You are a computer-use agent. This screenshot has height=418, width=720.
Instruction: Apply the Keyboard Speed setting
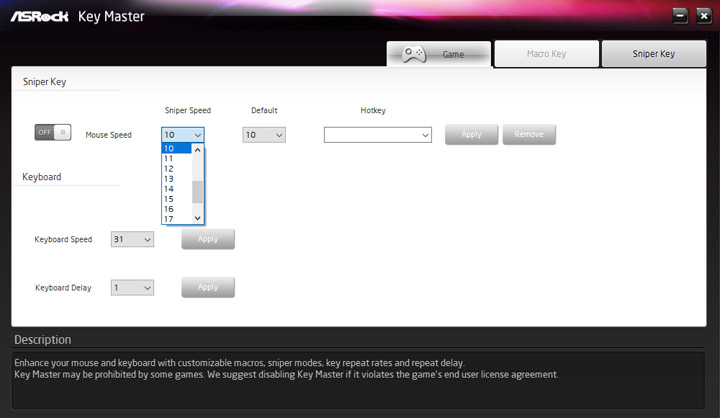208,239
